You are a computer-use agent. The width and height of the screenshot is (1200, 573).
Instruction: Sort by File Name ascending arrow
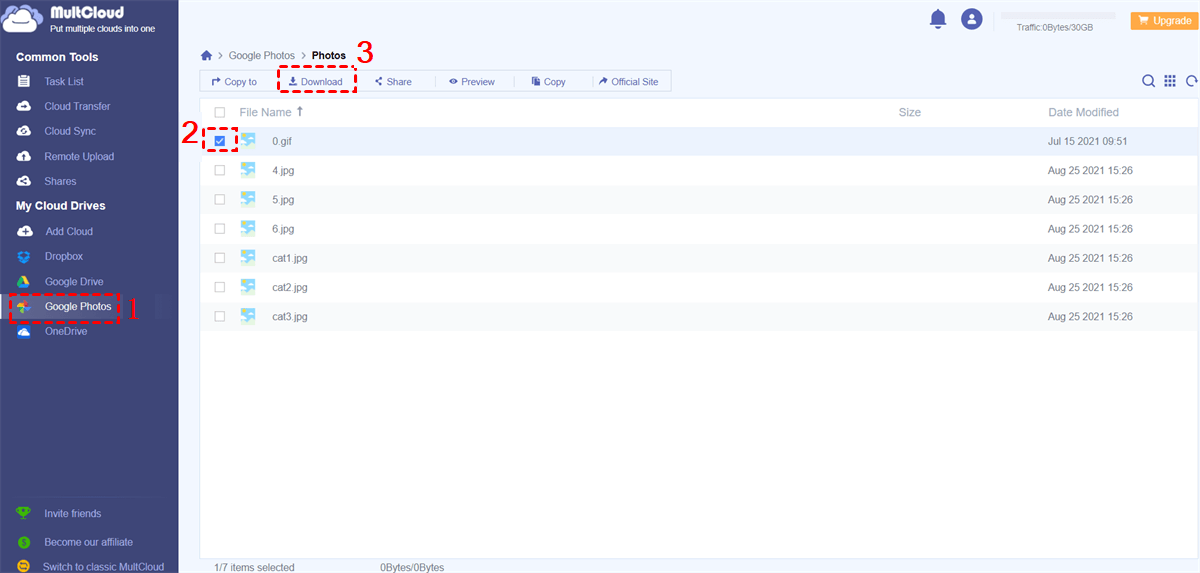300,112
